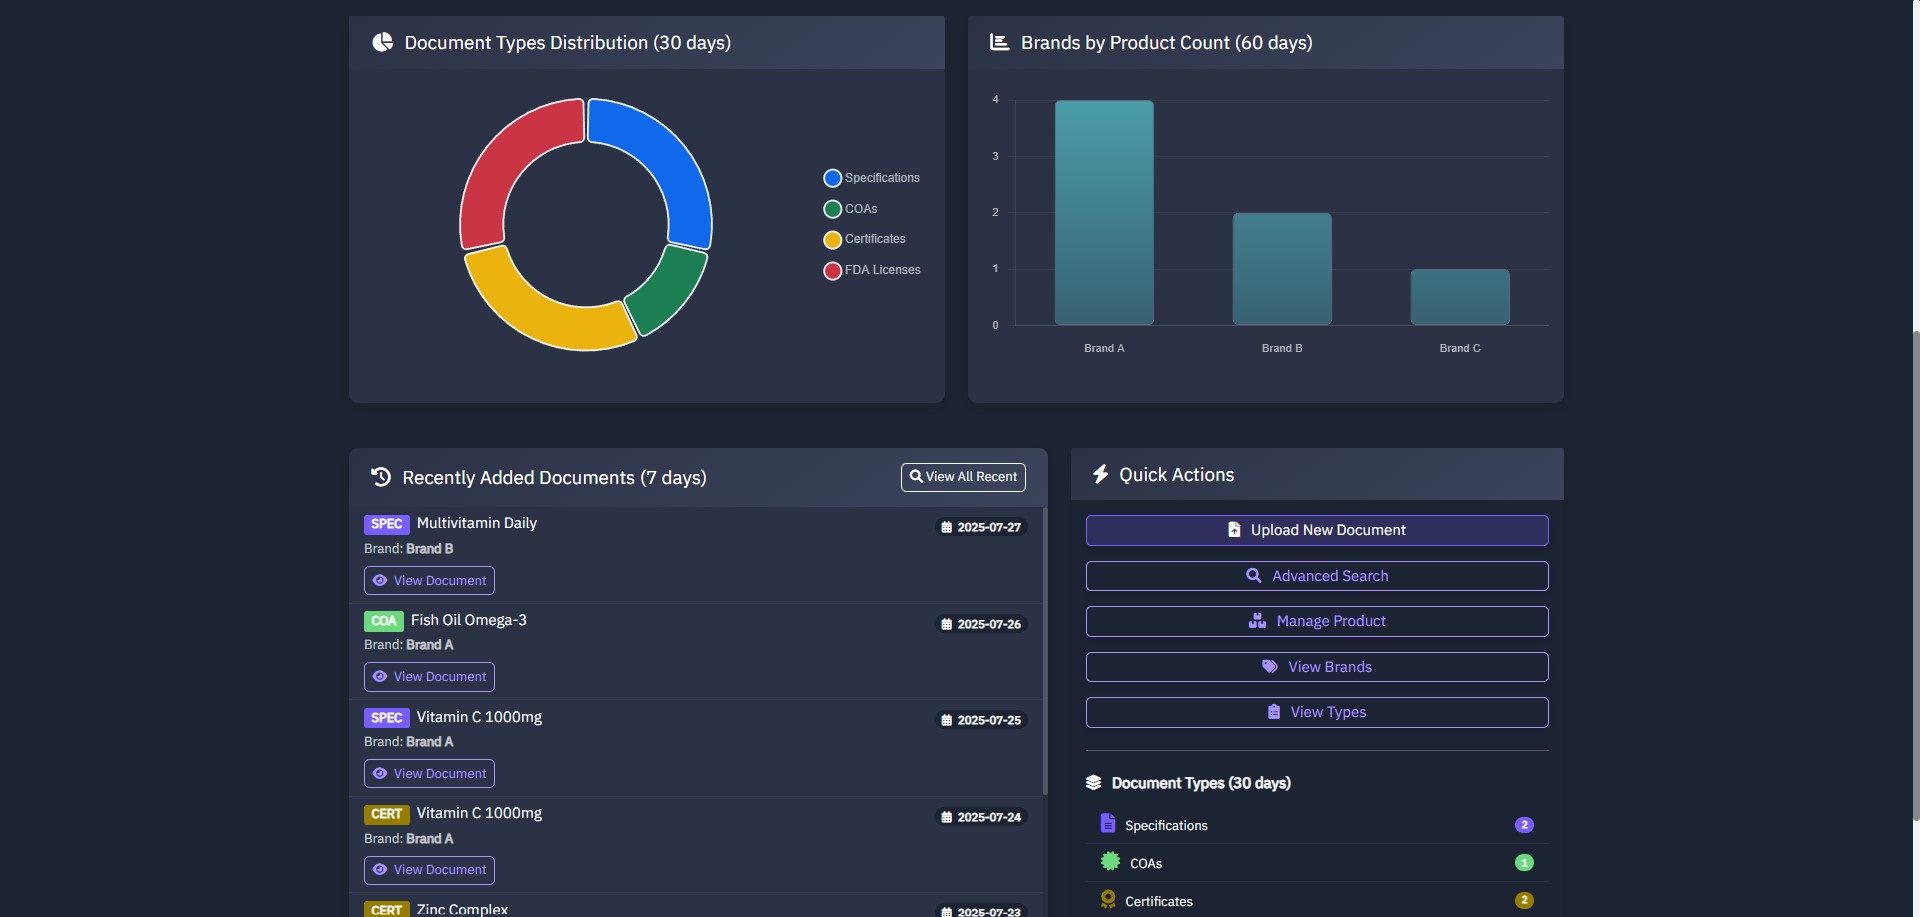The height and width of the screenshot is (917, 1920).
Task: Click the Certificates count badge showing 2
Action: (x=1524, y=901)
